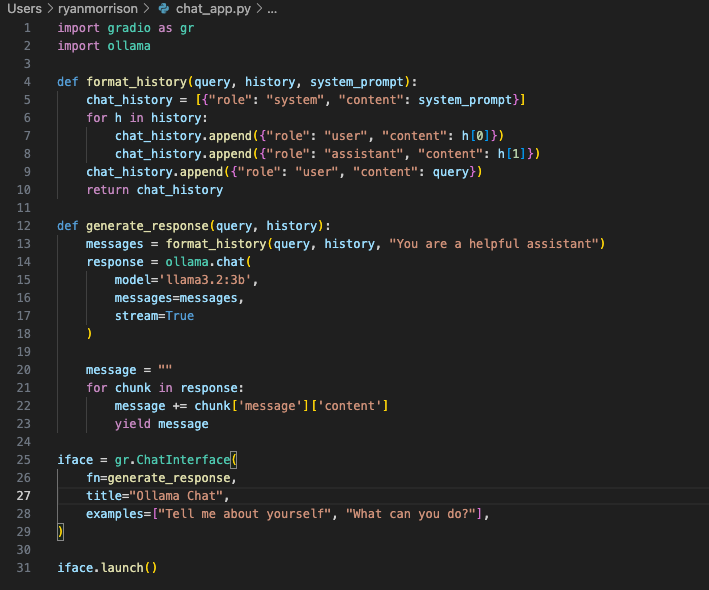Viewport: 709px width, 590px height.
Task: Select chat_app.py in the breadcrumb
Action: coord(213,9)
